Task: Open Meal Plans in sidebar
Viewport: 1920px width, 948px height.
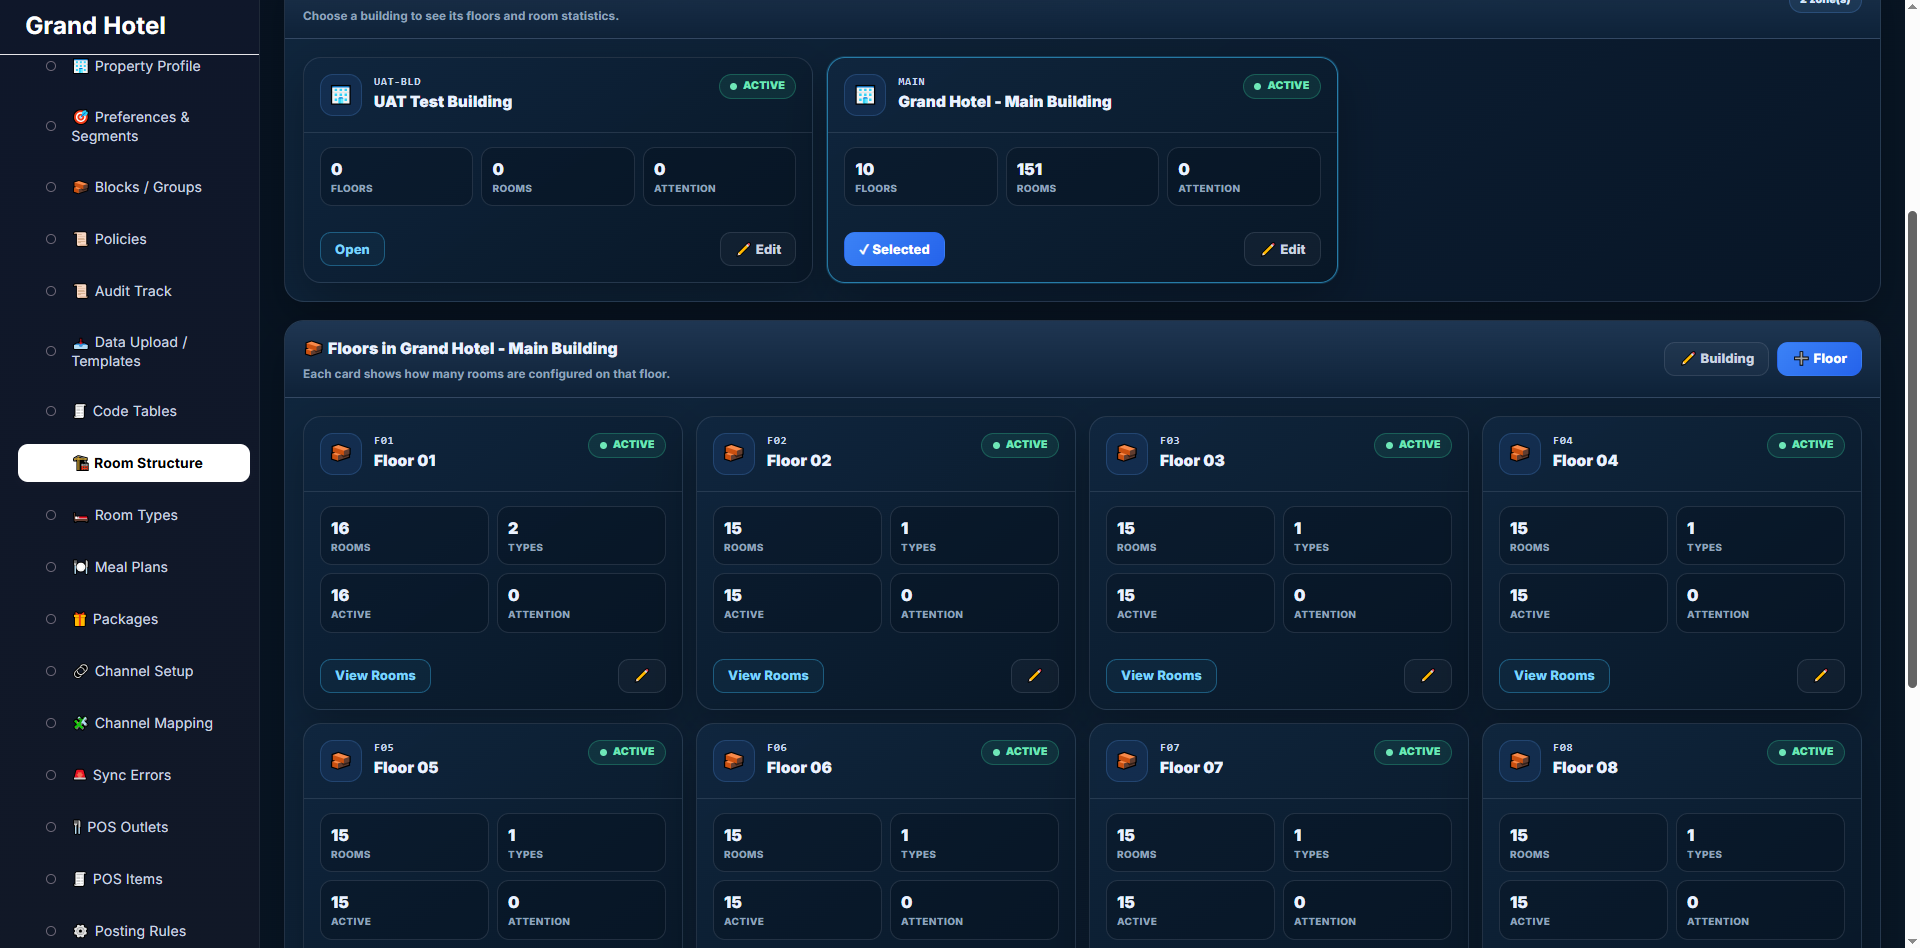Action: pos(134,567)
